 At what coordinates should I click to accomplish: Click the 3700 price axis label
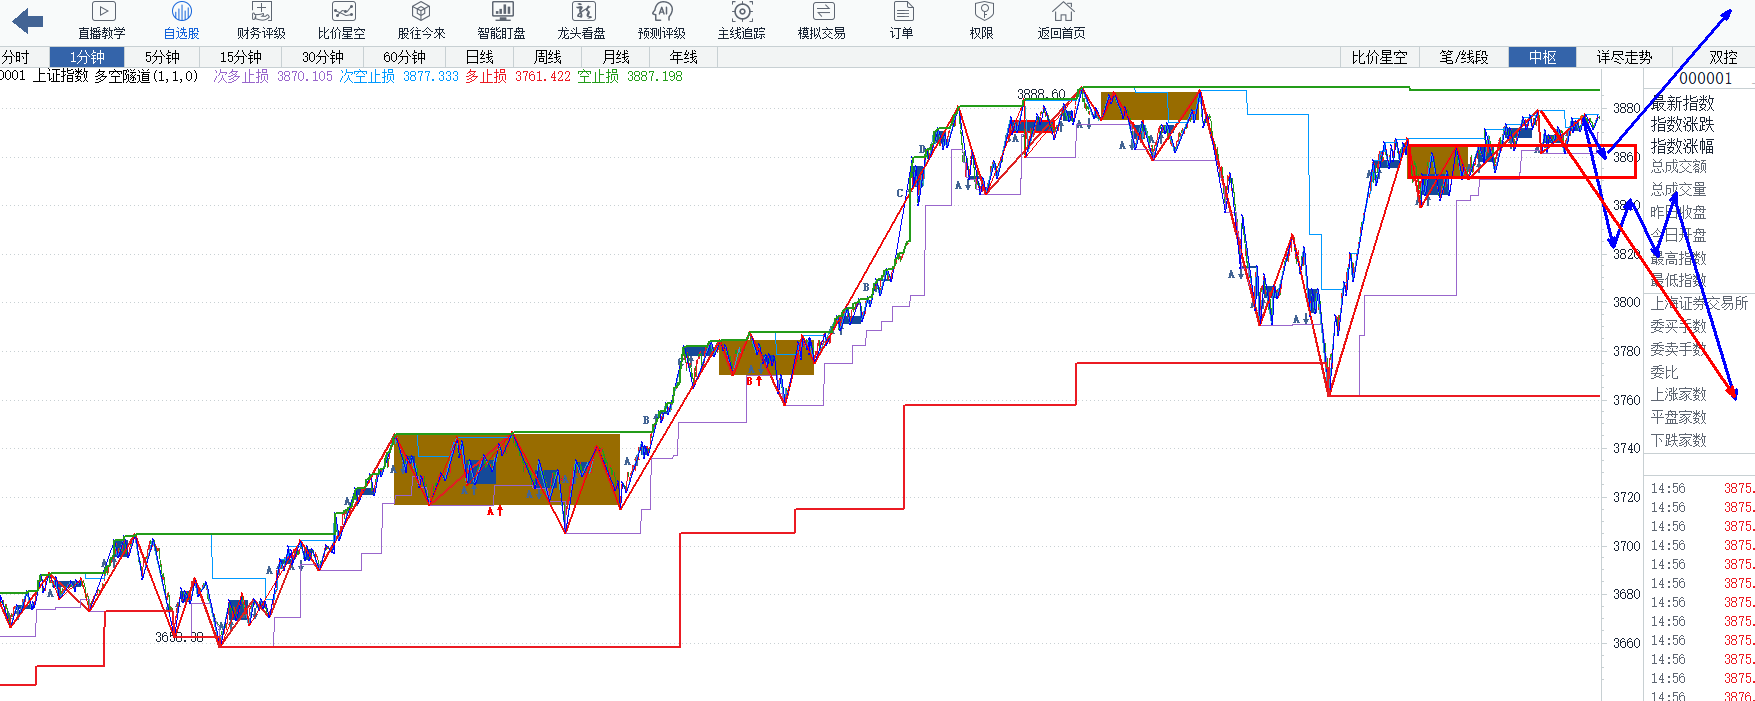coord(1626,546)
